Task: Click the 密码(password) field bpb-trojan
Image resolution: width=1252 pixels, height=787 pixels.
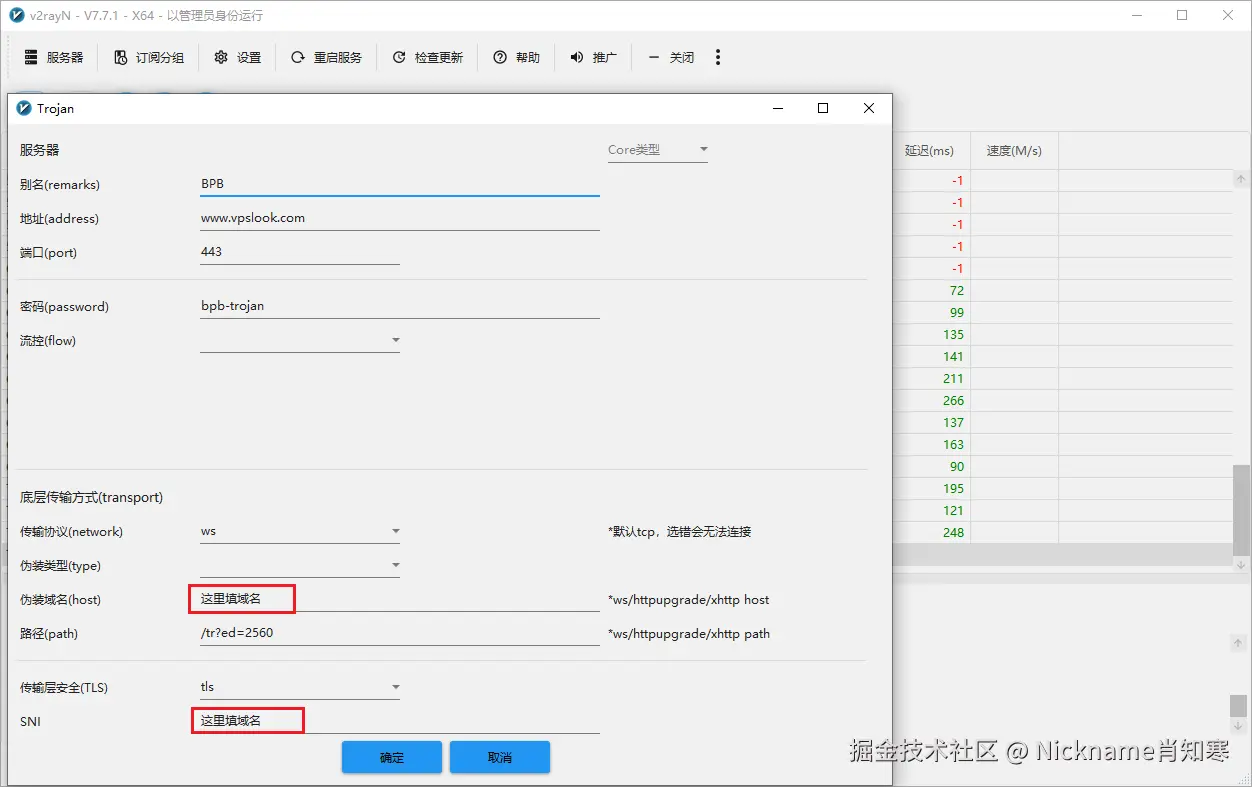Action: [x=400, y=306]
